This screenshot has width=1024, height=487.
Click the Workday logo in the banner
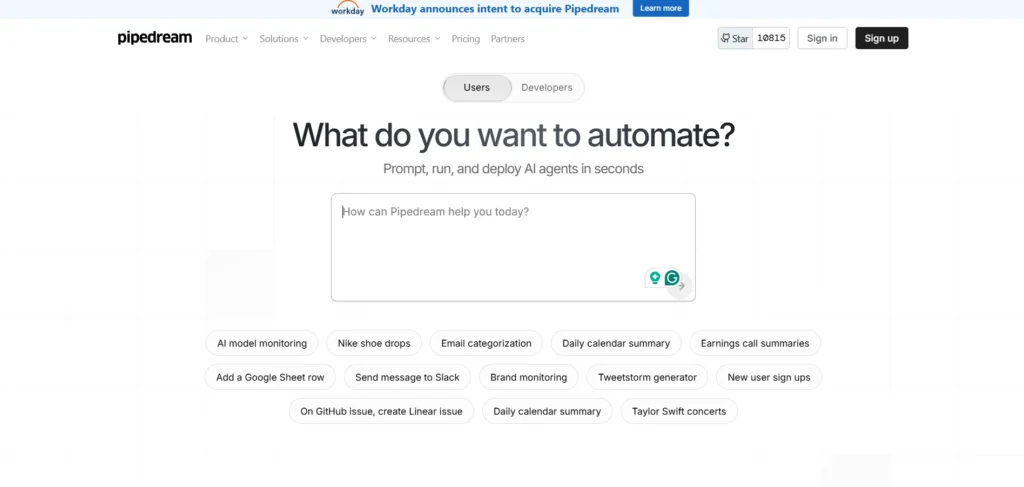347,9
